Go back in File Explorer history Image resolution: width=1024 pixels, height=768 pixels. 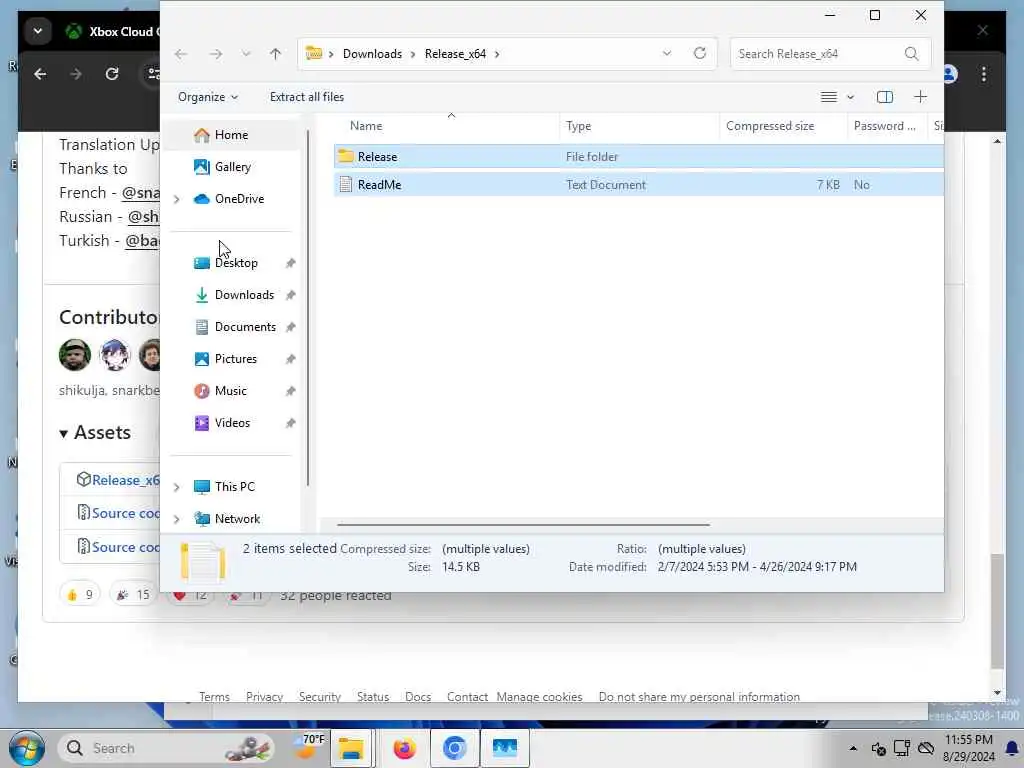coord(181,54)
